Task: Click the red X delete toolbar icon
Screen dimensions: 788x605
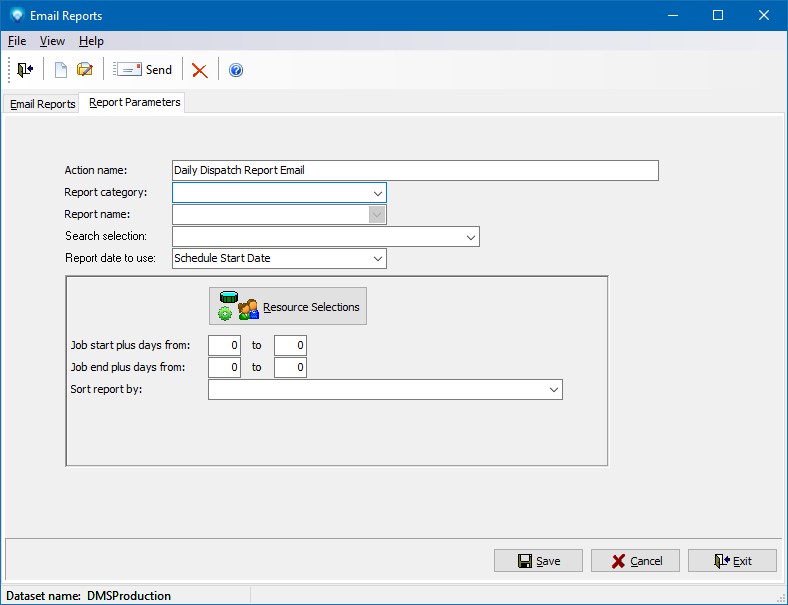Action: 200,70
